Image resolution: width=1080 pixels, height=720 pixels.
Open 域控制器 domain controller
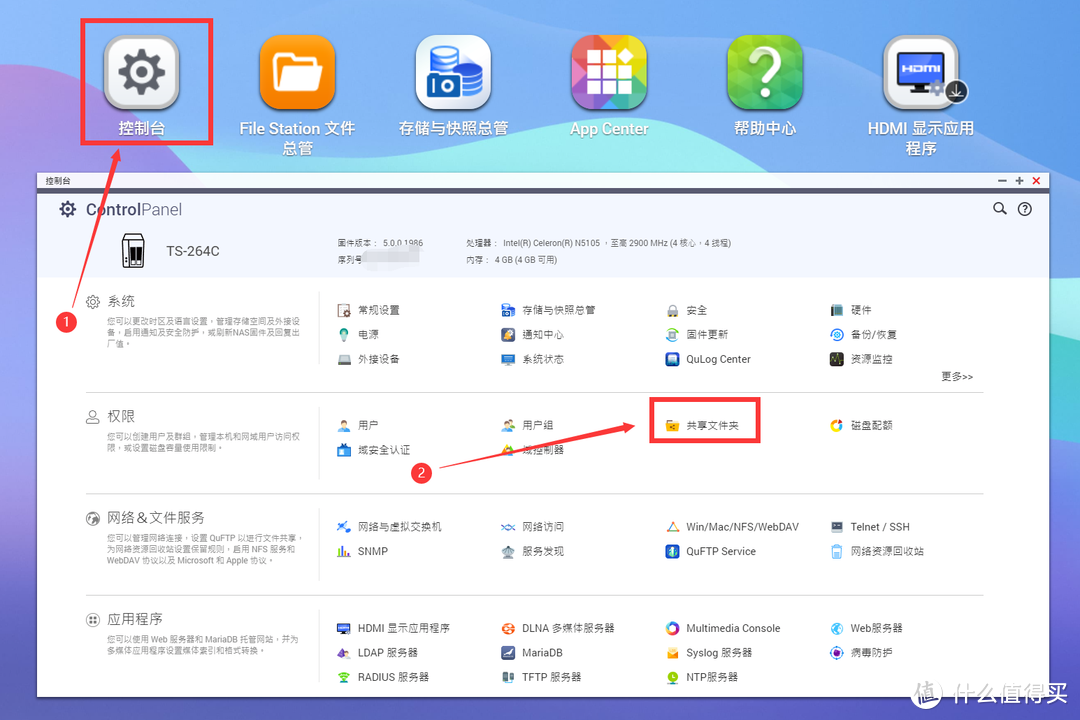tap(532, 450)
